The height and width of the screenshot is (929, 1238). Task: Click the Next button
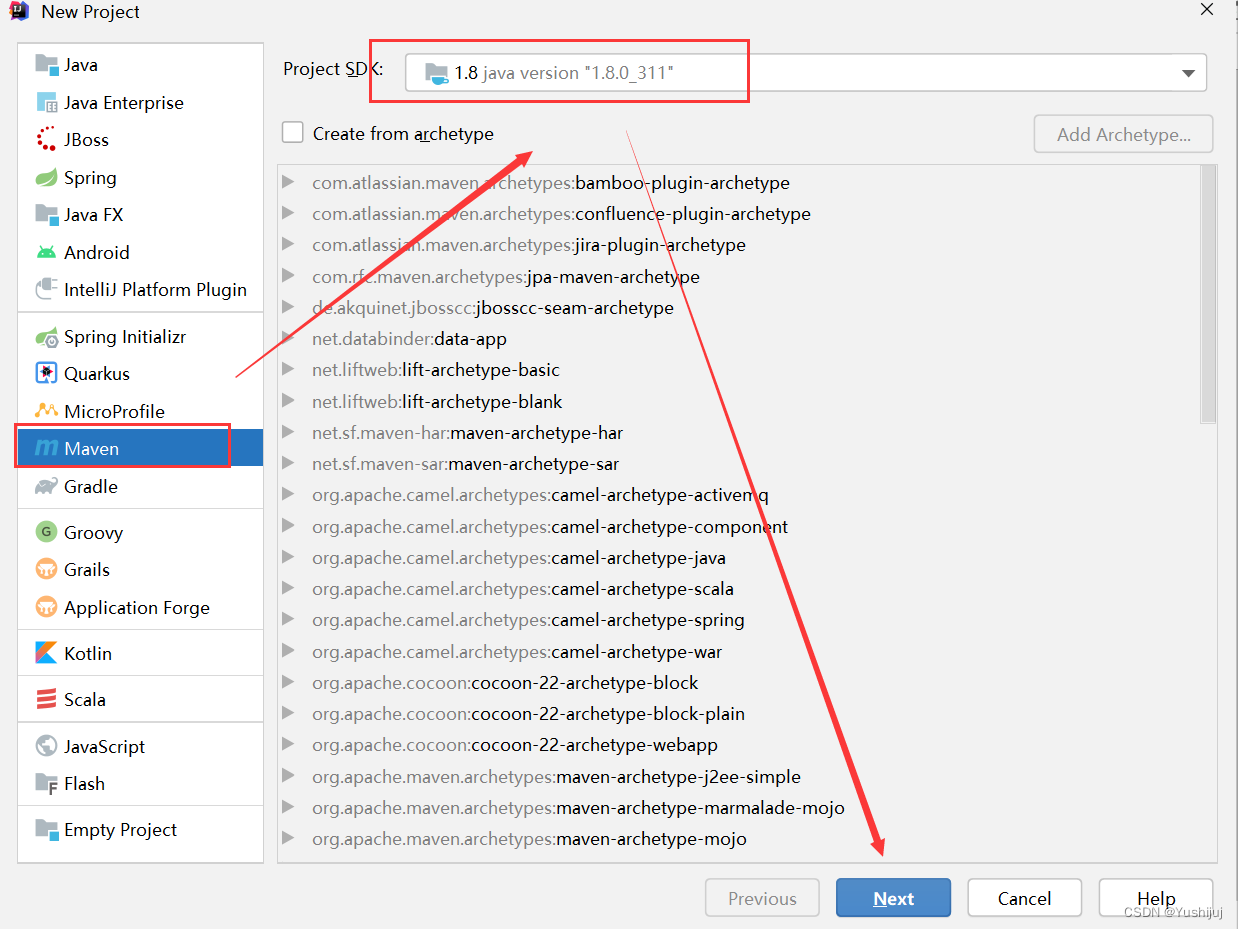pyautogui.click(x=893, y=898)
